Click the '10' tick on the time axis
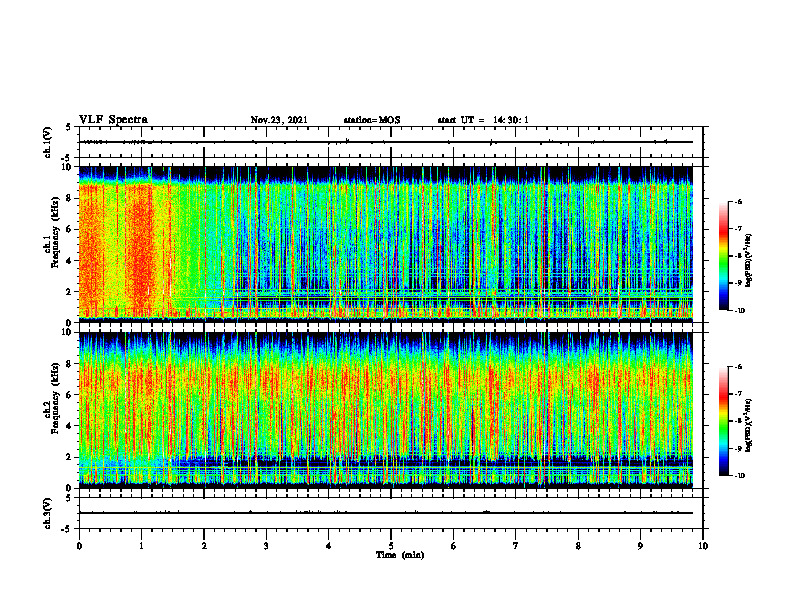The image size is (792, 612). point(703,546)
